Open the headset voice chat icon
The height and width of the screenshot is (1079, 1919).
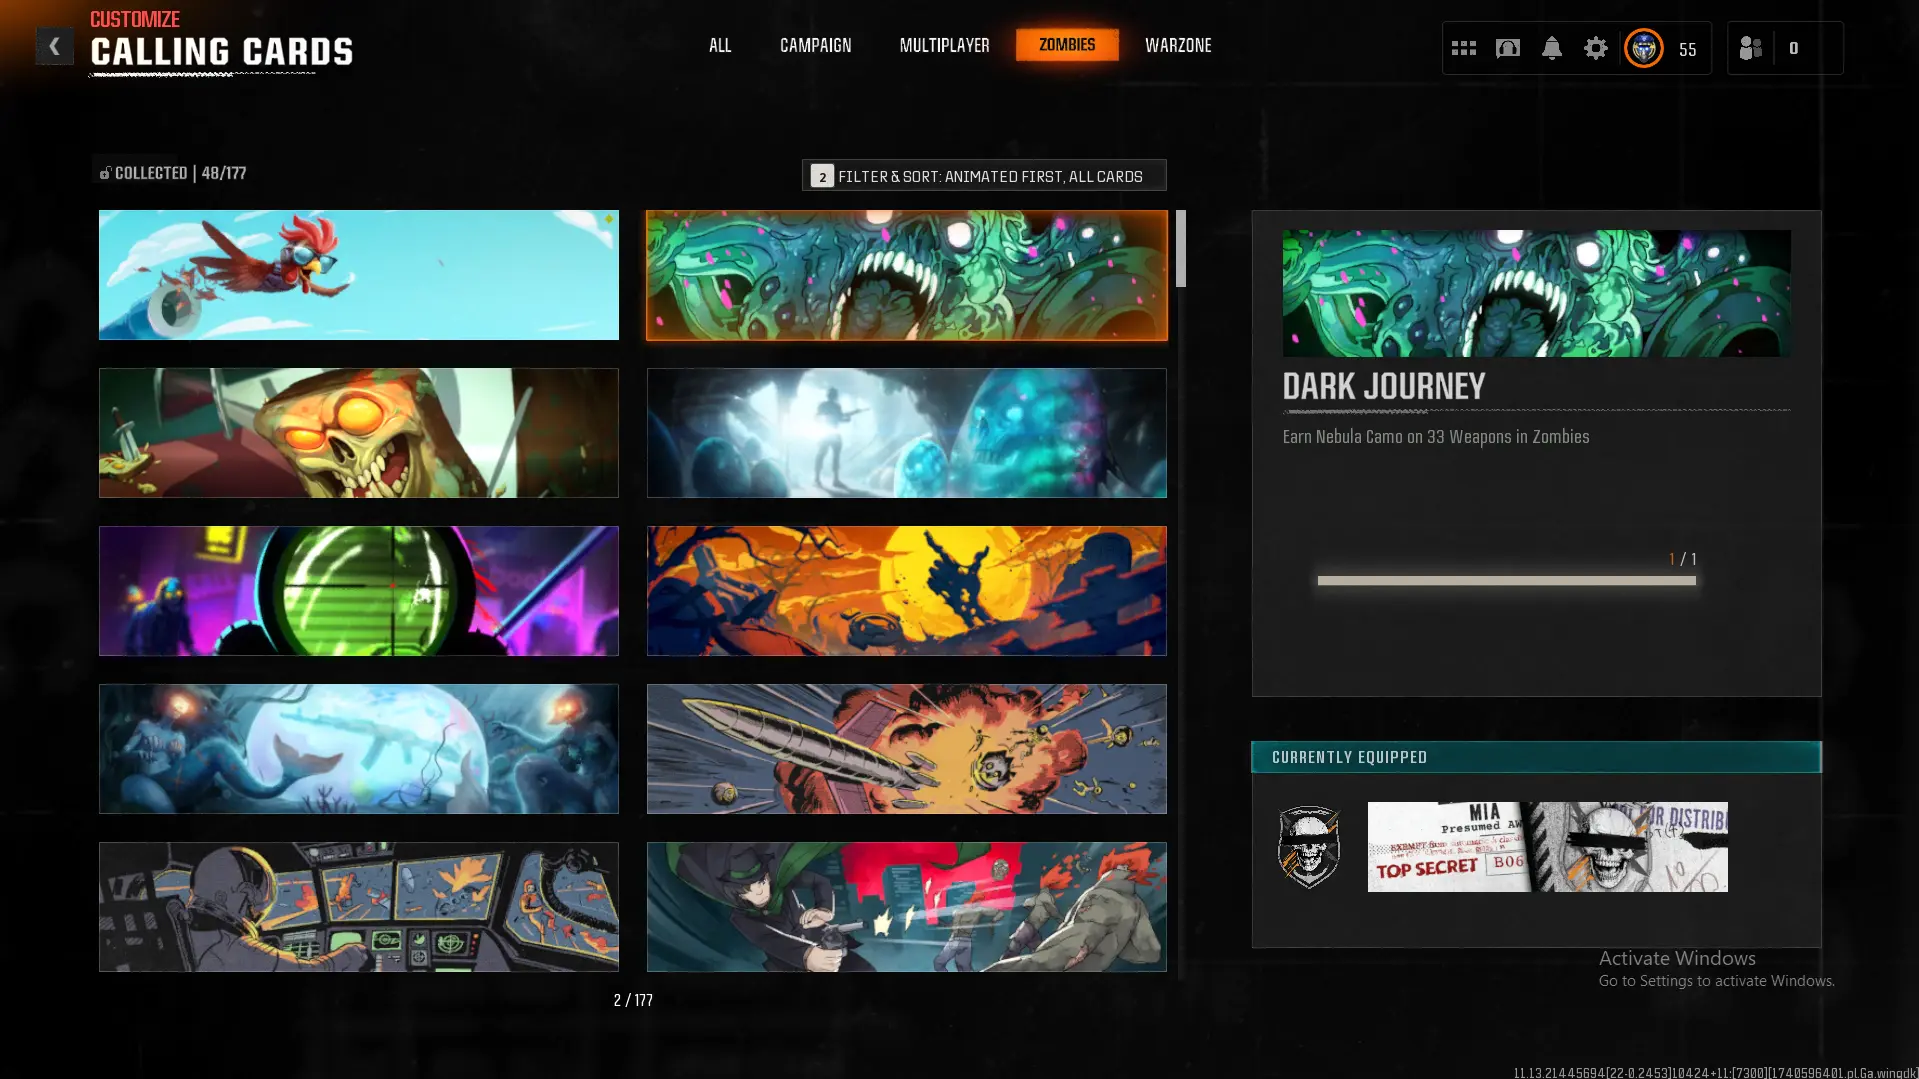(x=1507, y=48)
